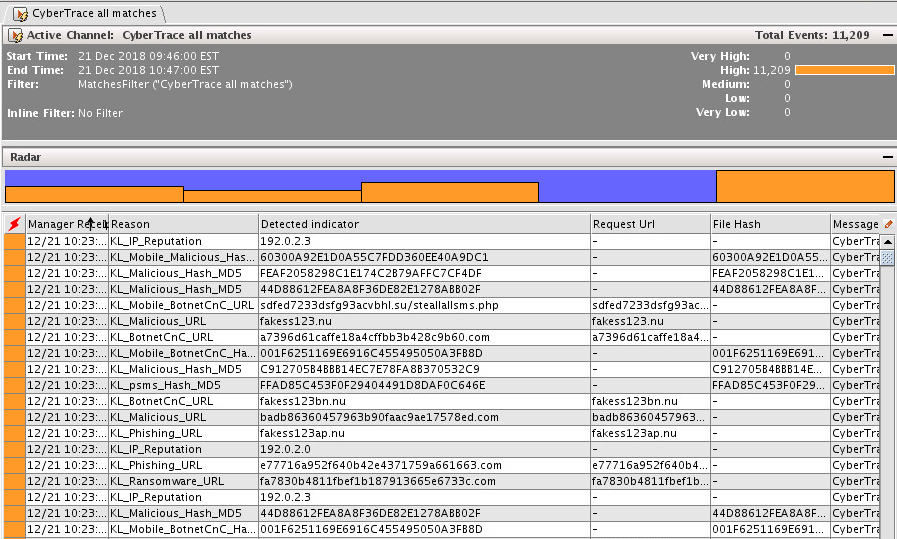Click the File Hash column header
The width and height of the screenshot is (897, 539).
point(769,224)
